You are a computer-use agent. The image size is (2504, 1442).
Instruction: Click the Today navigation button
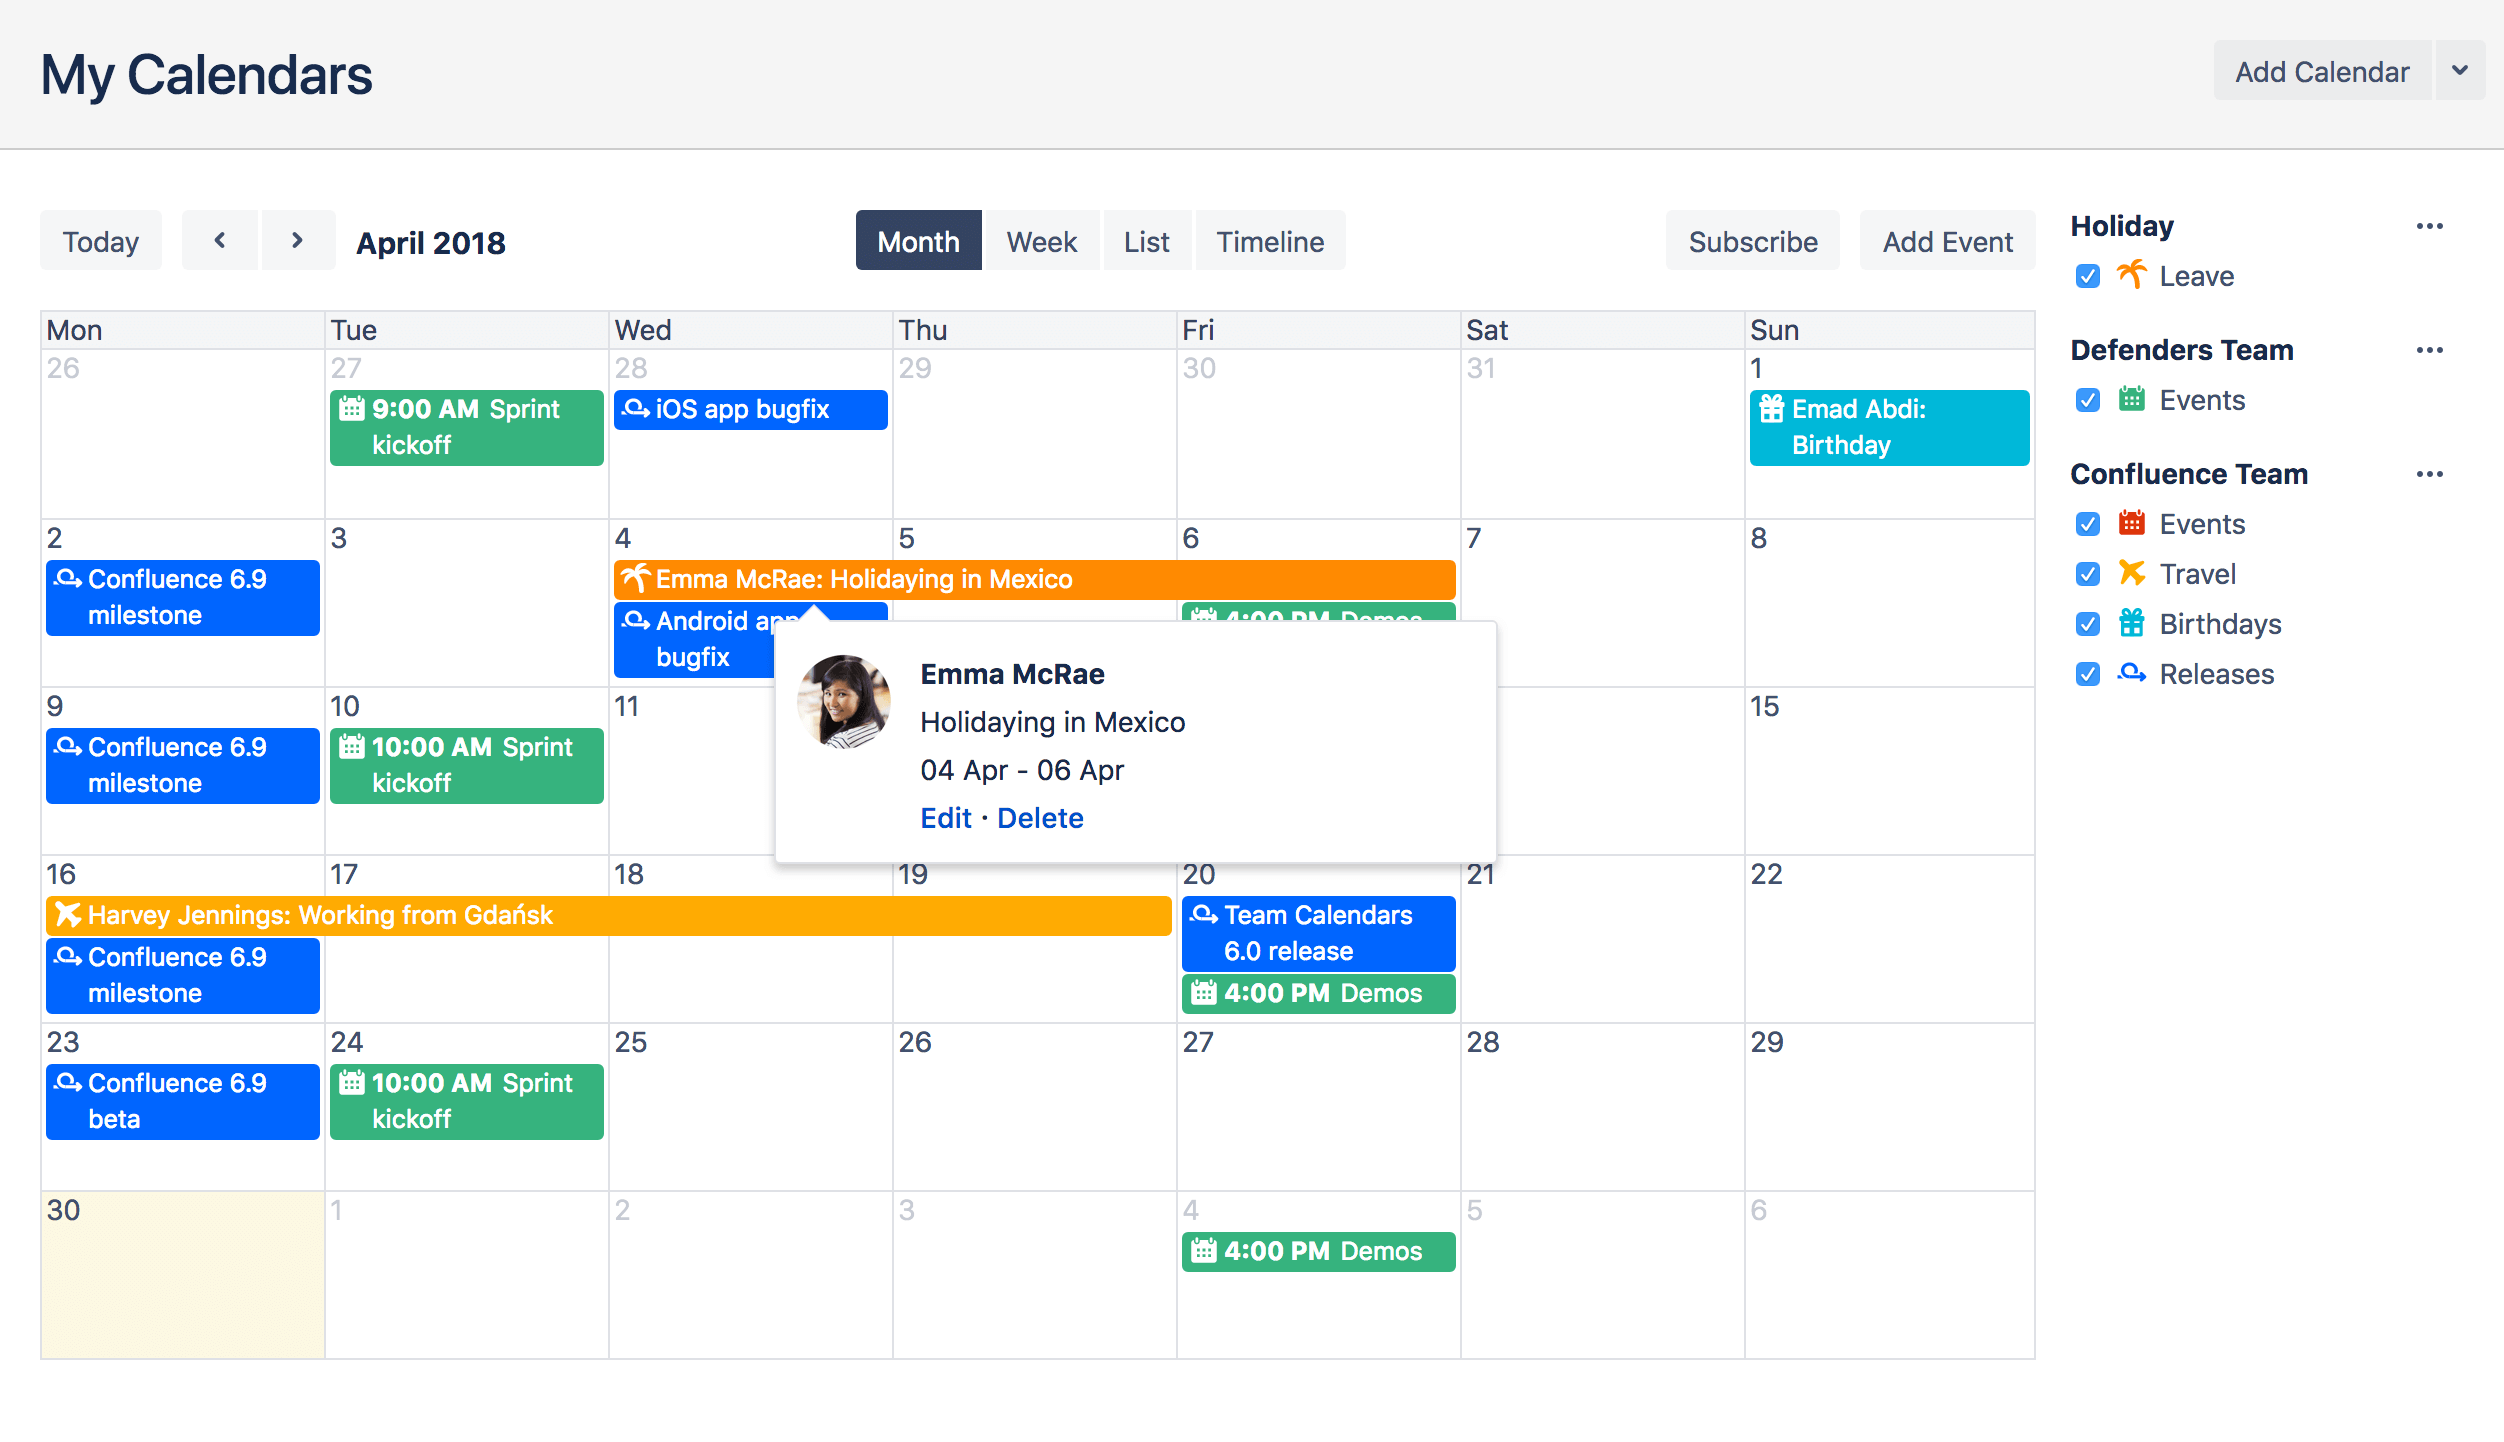click(x=100, y=241)
